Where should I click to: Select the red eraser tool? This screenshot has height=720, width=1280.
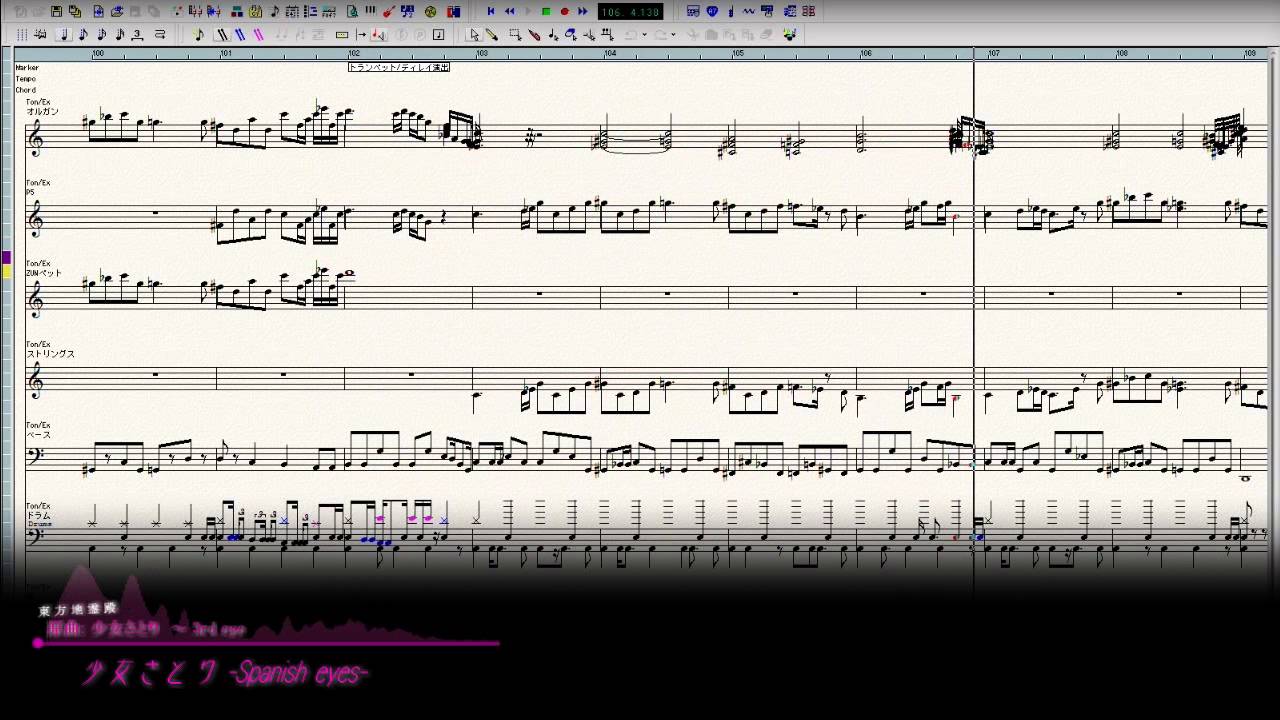(534, 34)
